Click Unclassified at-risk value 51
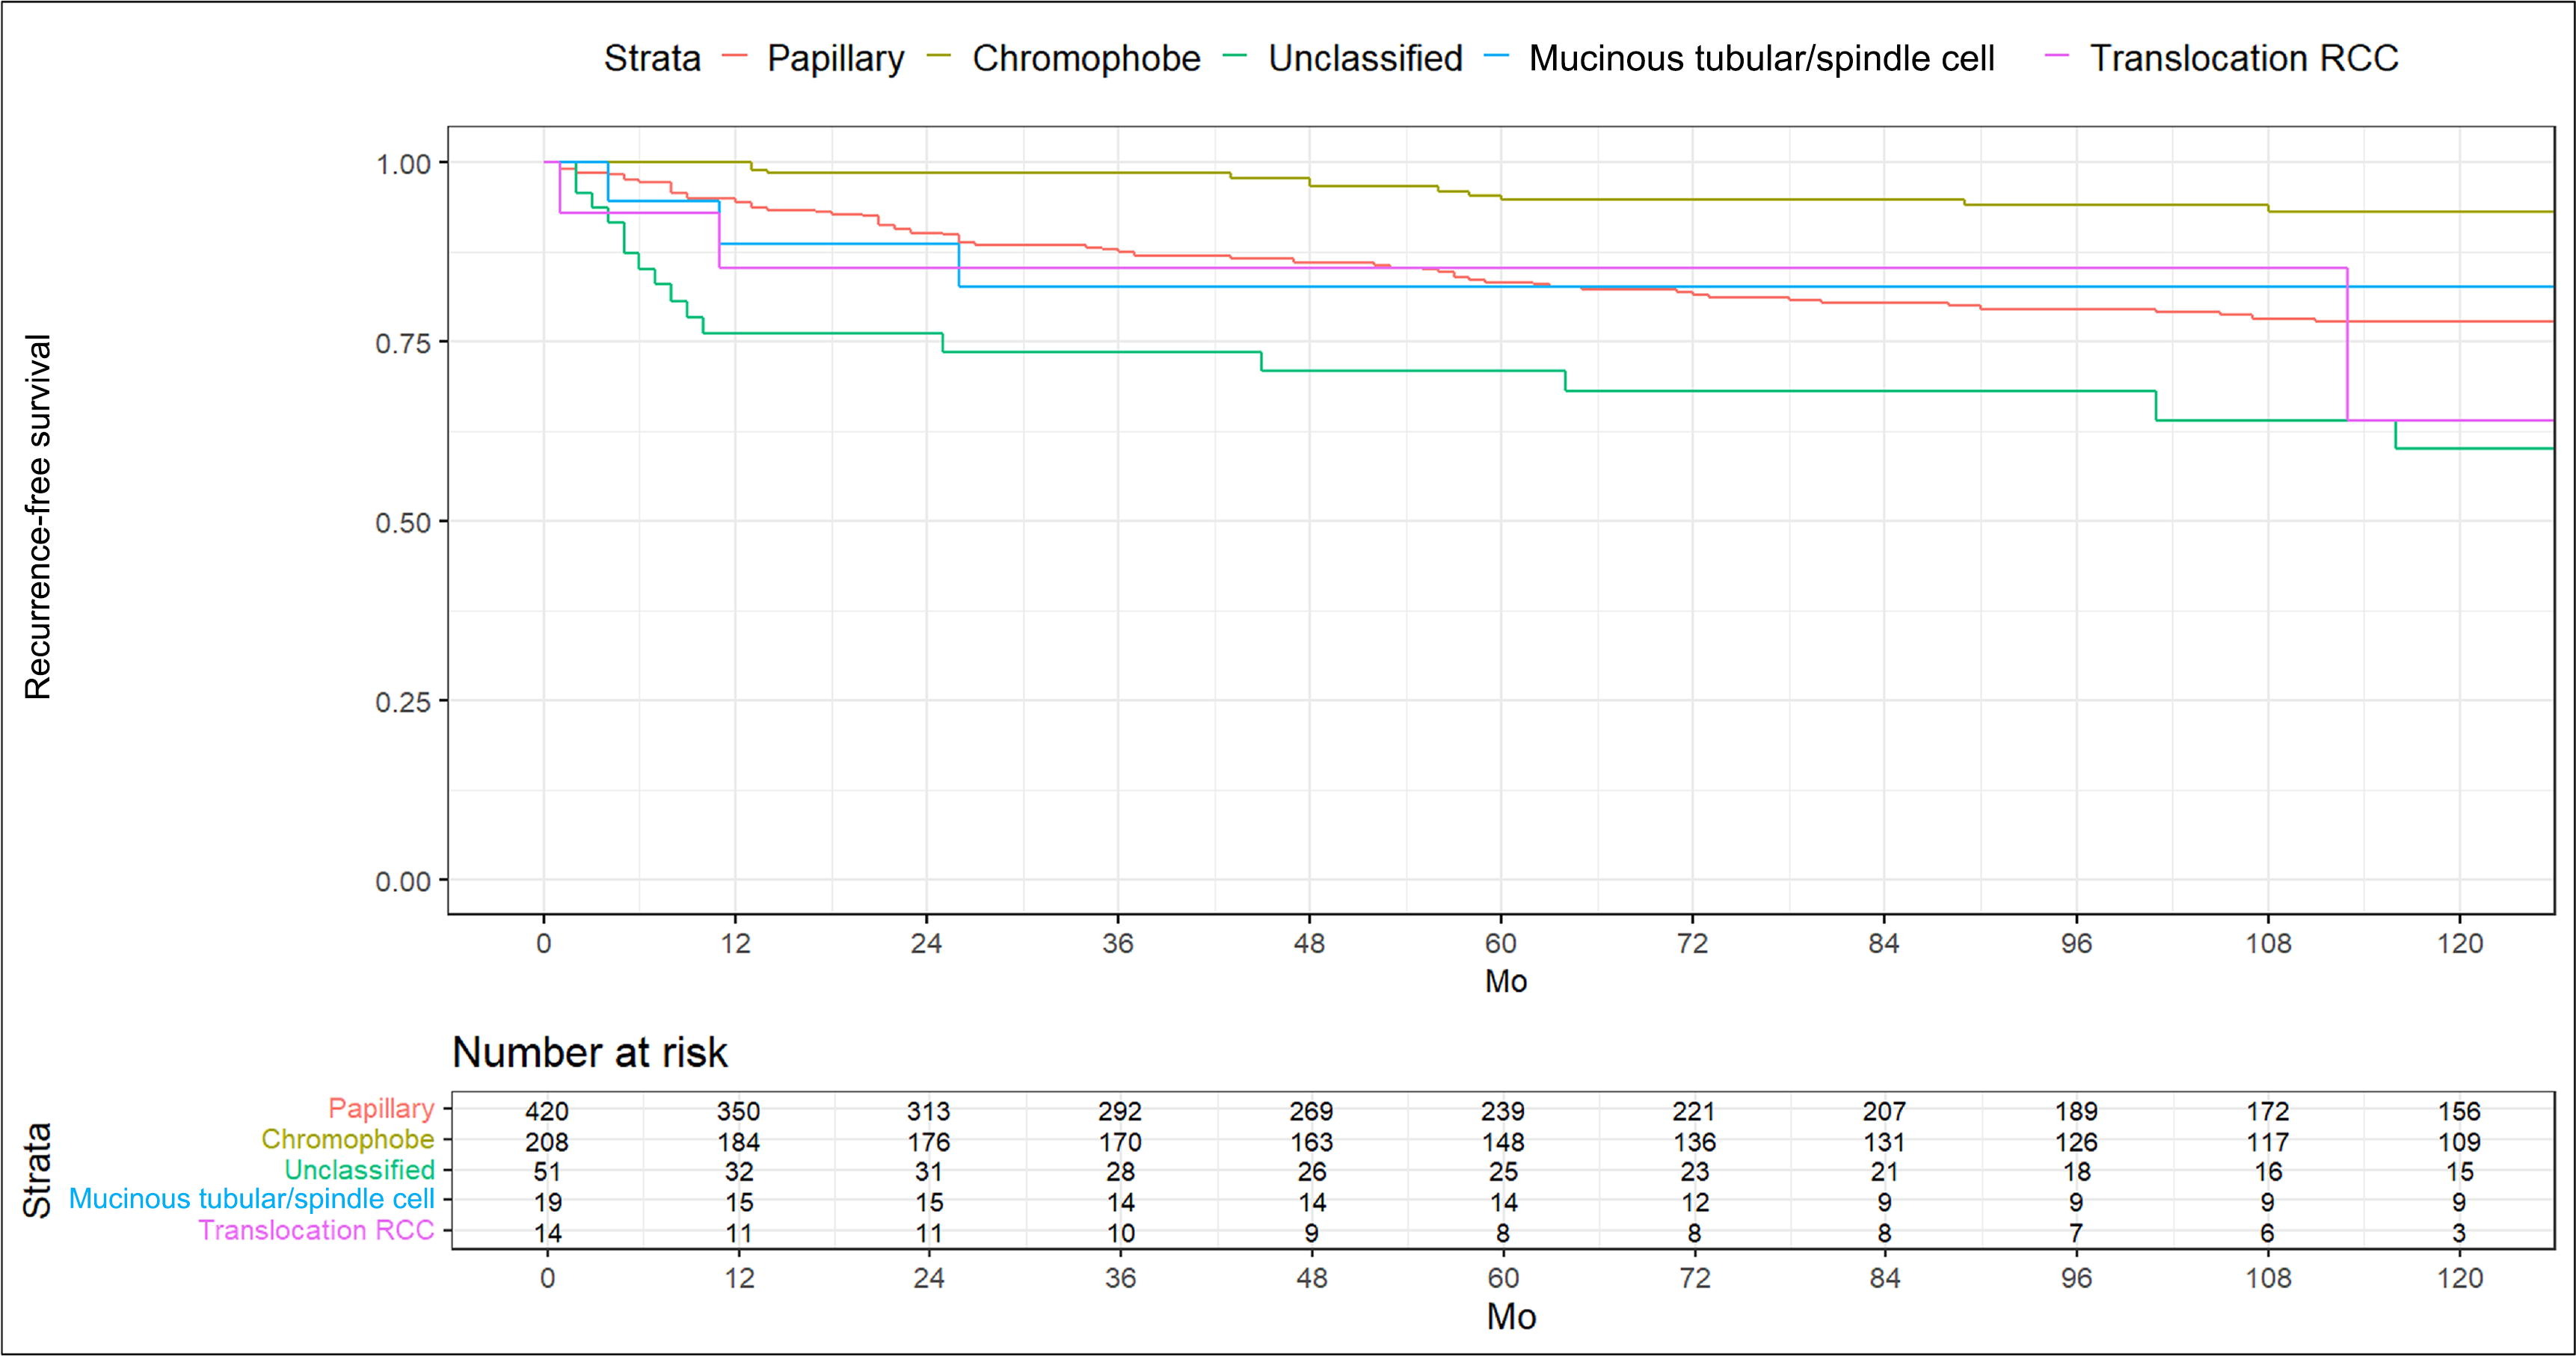 (547, 1171)
